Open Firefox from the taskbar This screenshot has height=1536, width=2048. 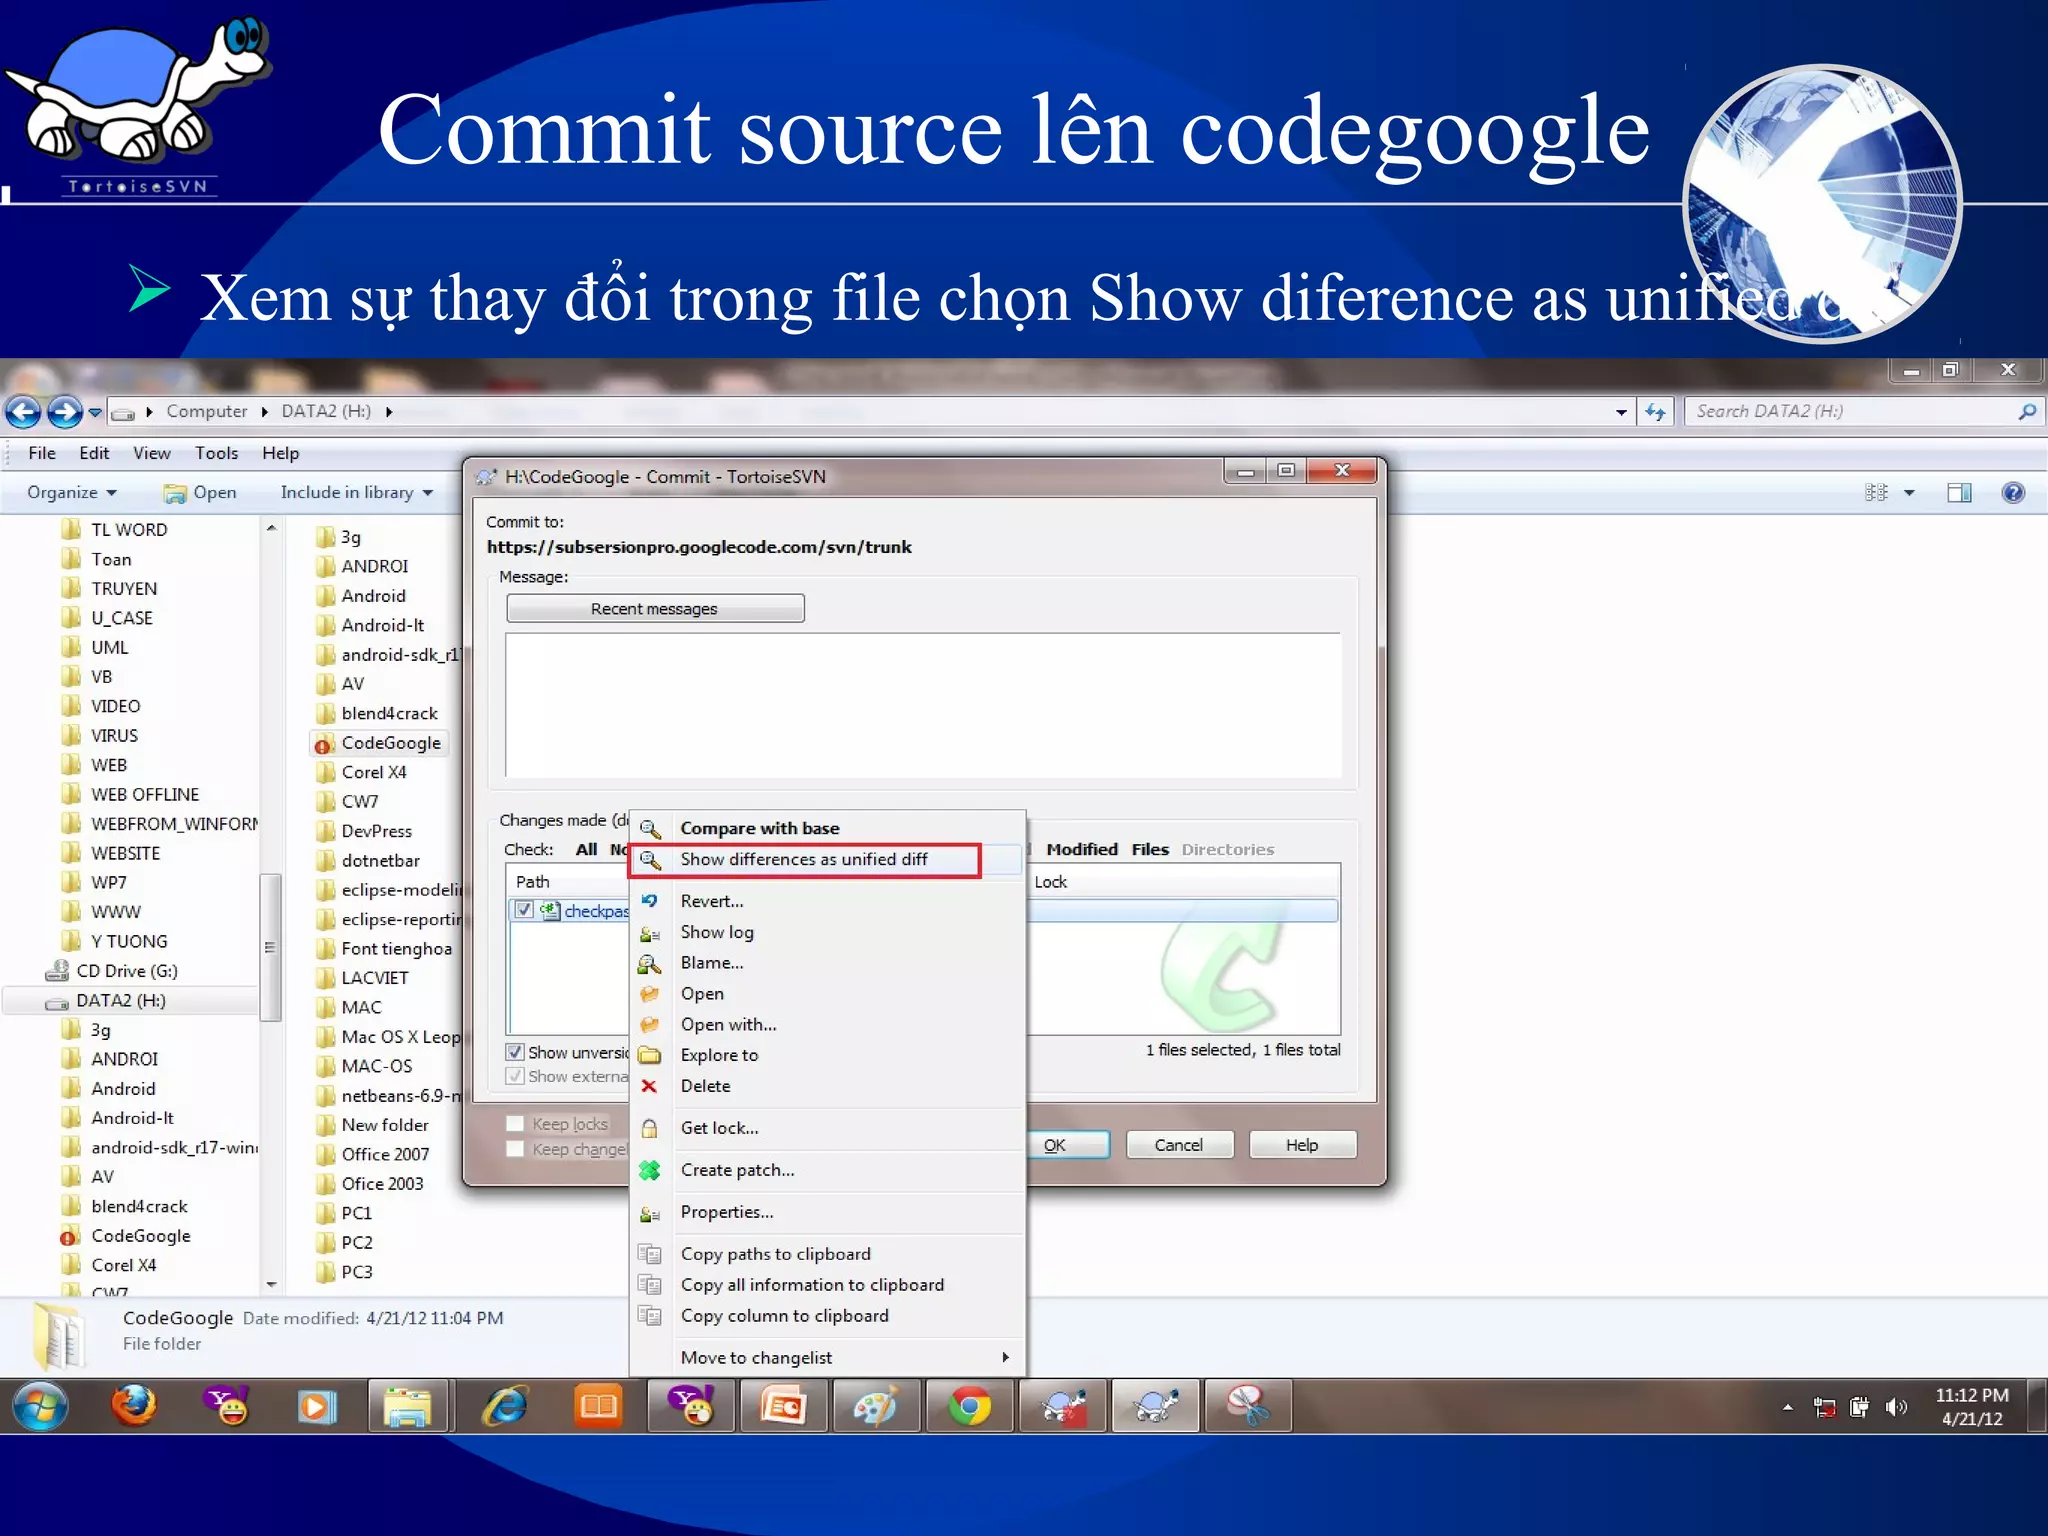135,1406
